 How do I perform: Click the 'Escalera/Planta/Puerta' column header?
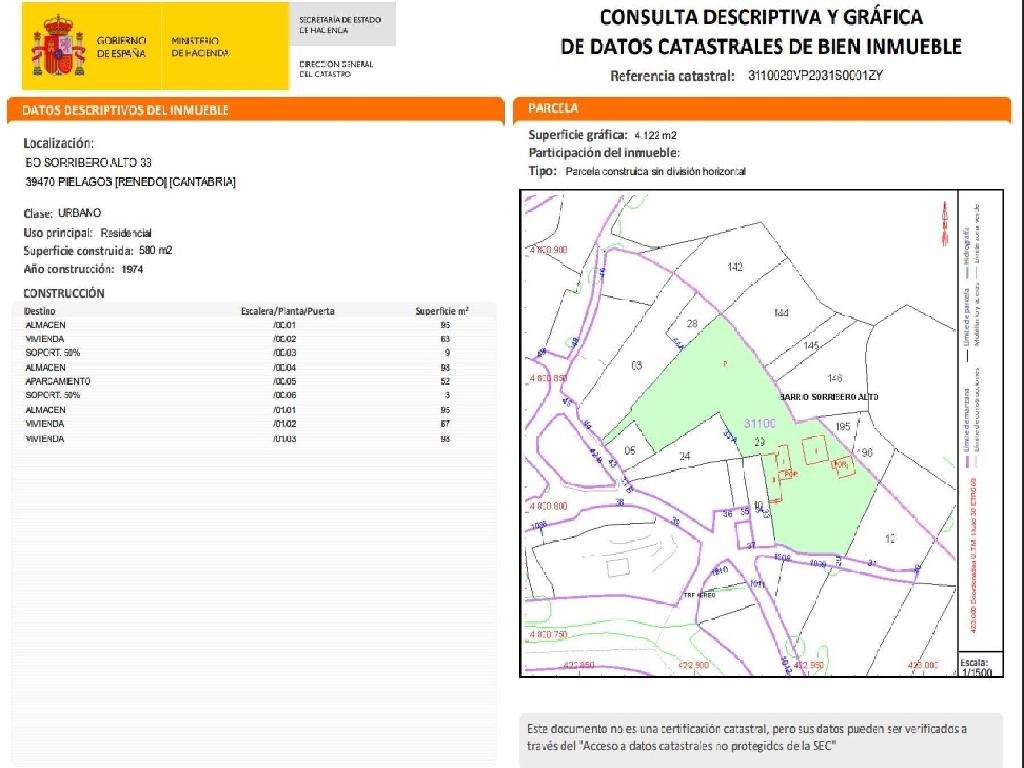coord(287,312)
